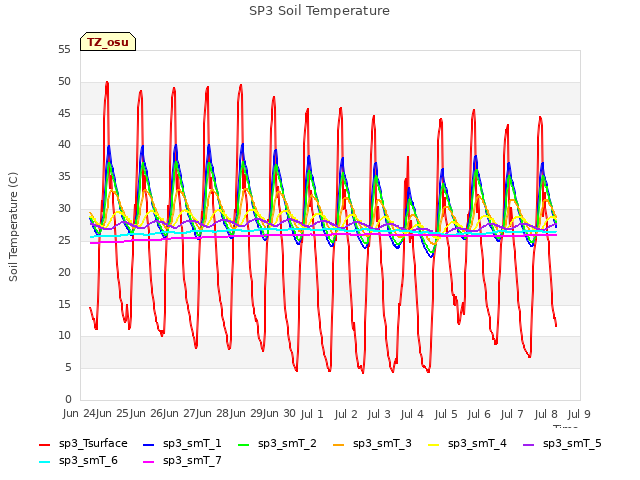
Task: Select the sp3_smT_5 legend label
Action: pyautogui.click(x=572, y=444)
